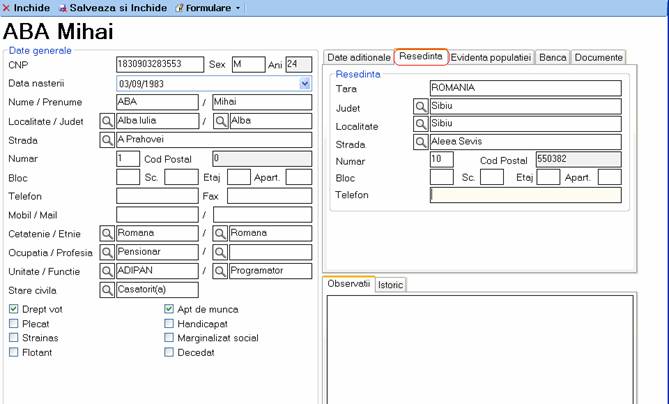Click search icon for Functie Programator
The width and height of the screenshot is (669, 404).
[220, 271]
